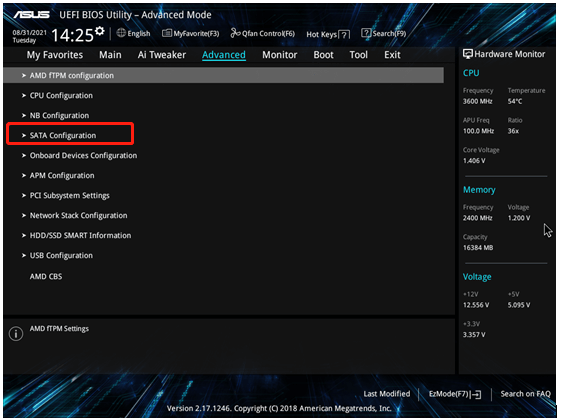Click the info icon beside AMD fTPM Settings
Image resolution: width=561 pixels, height=420 pixels.
click(x=16, y=334)
